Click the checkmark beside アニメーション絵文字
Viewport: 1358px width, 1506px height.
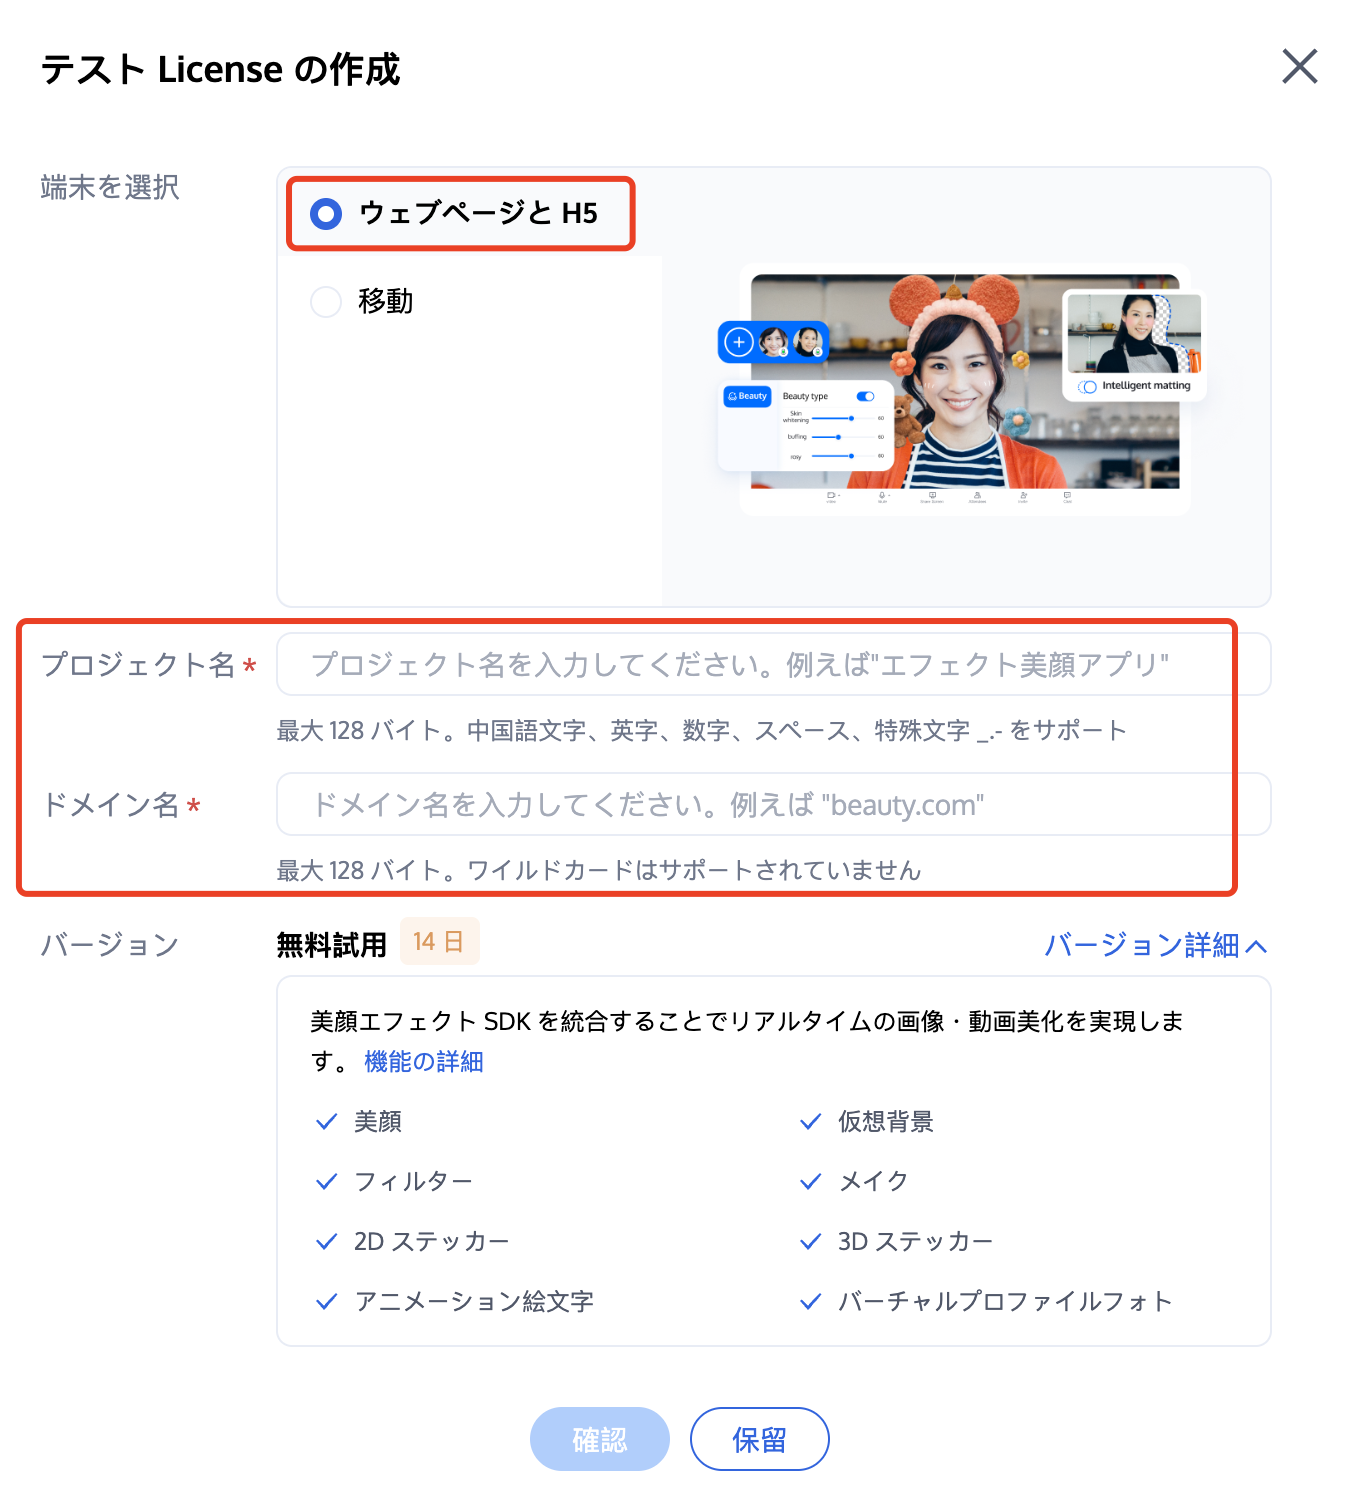coord(326,1301)
